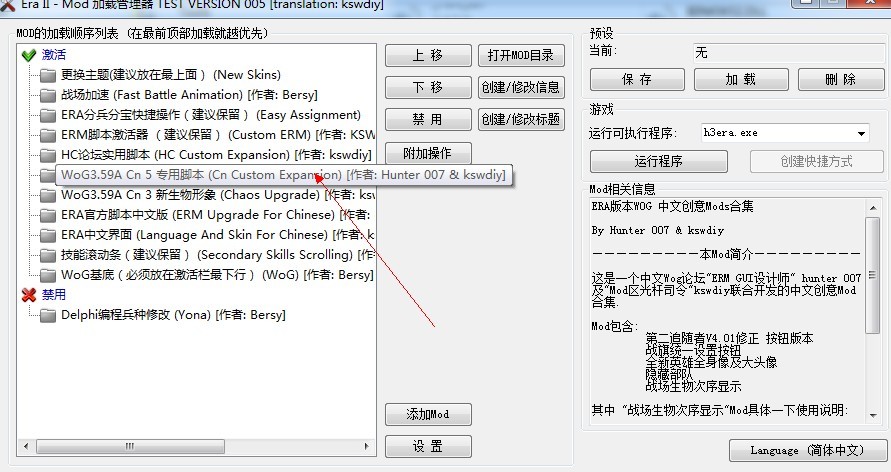Screen dimensions: 891x472
Task: Click folder icon of ERA分兵分宝快捷操作 mod
Action: point(48,115)
